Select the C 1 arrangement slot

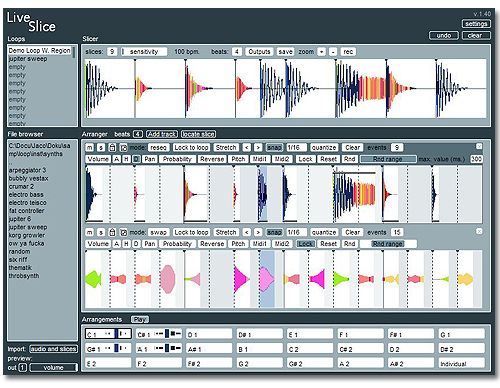[x=108, y=334]
